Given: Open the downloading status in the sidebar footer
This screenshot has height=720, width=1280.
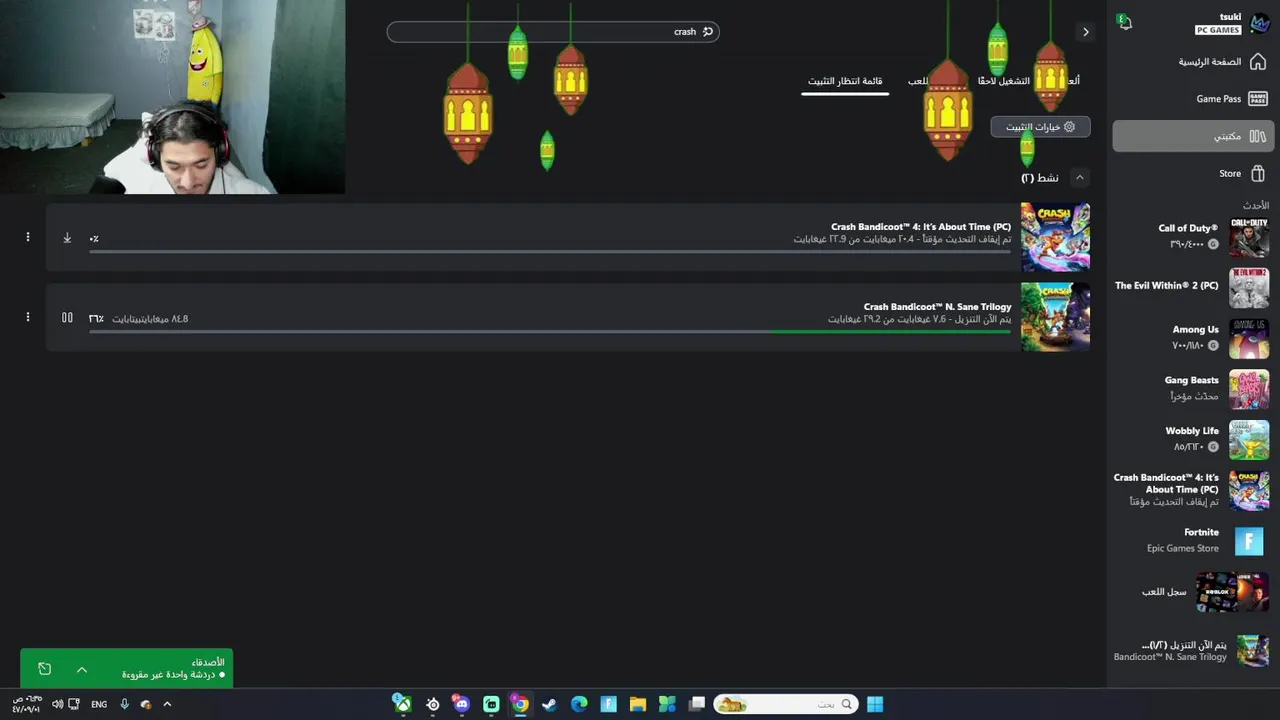Looking at the screenshot, I should (1193, 651).
